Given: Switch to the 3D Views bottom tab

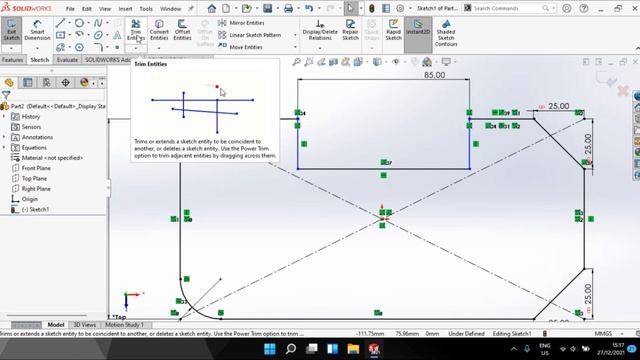Looking at the screenshot, I should [84, 325].
